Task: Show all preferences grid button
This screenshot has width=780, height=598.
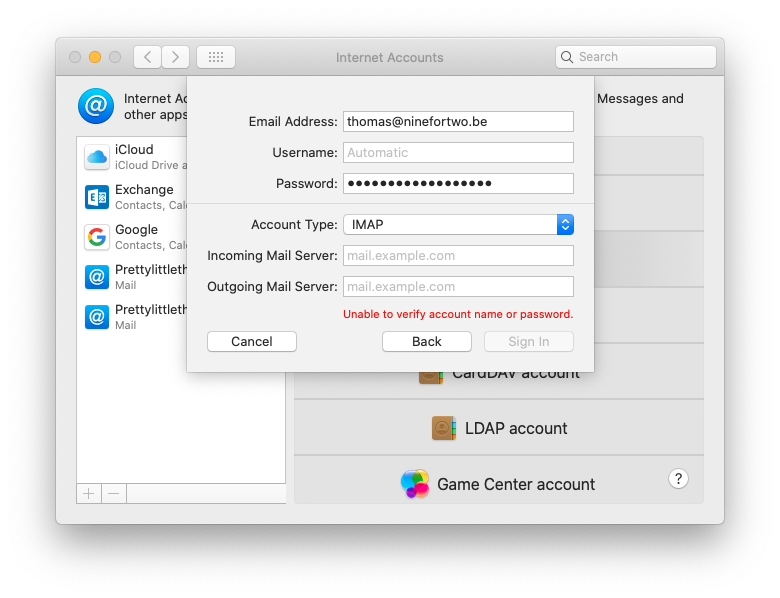Action: [216, 57]
